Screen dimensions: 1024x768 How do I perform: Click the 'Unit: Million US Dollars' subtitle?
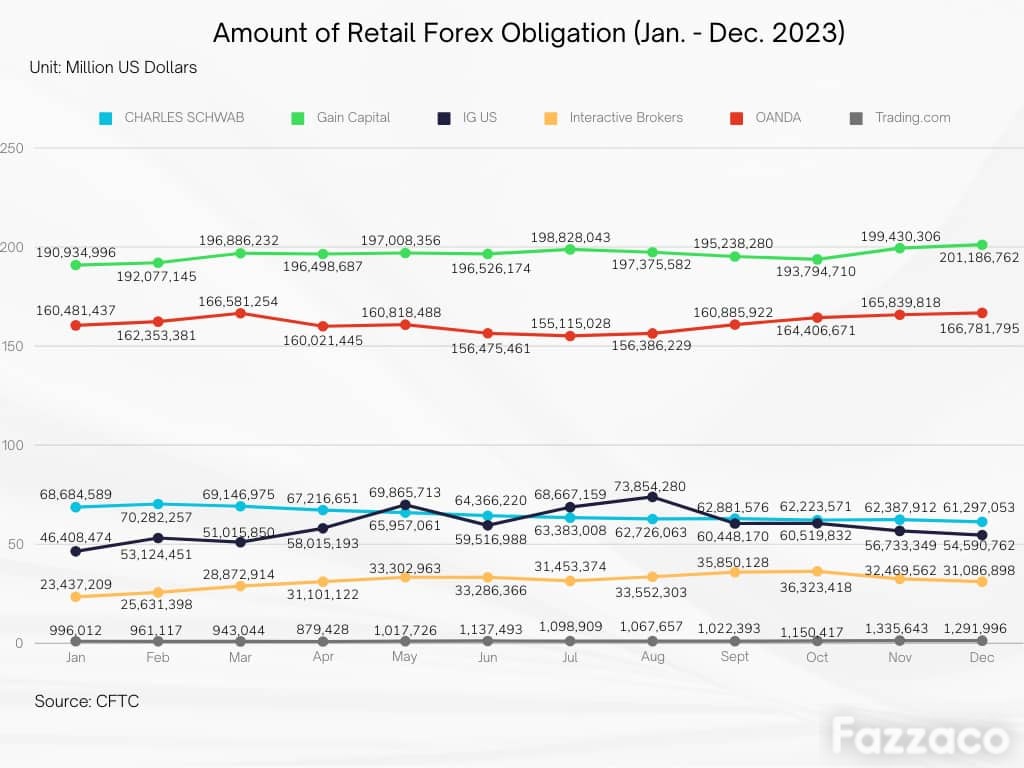click(x=113, y=67)
